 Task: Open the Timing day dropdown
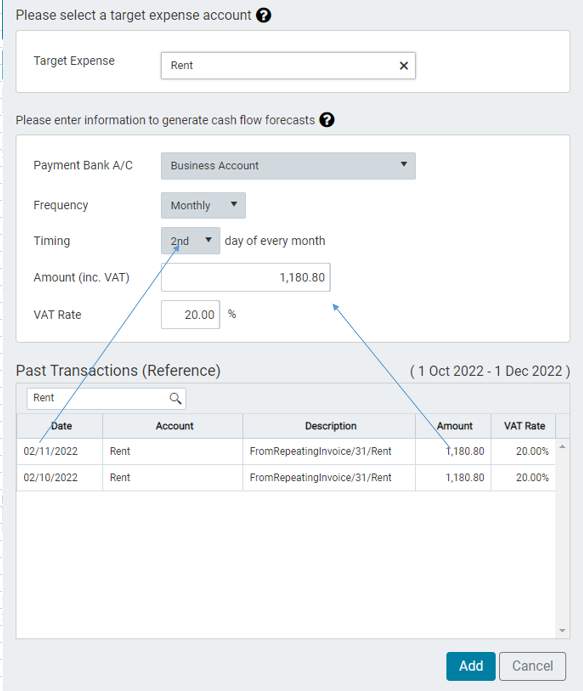pyautogui.click(x=190, y=241)
